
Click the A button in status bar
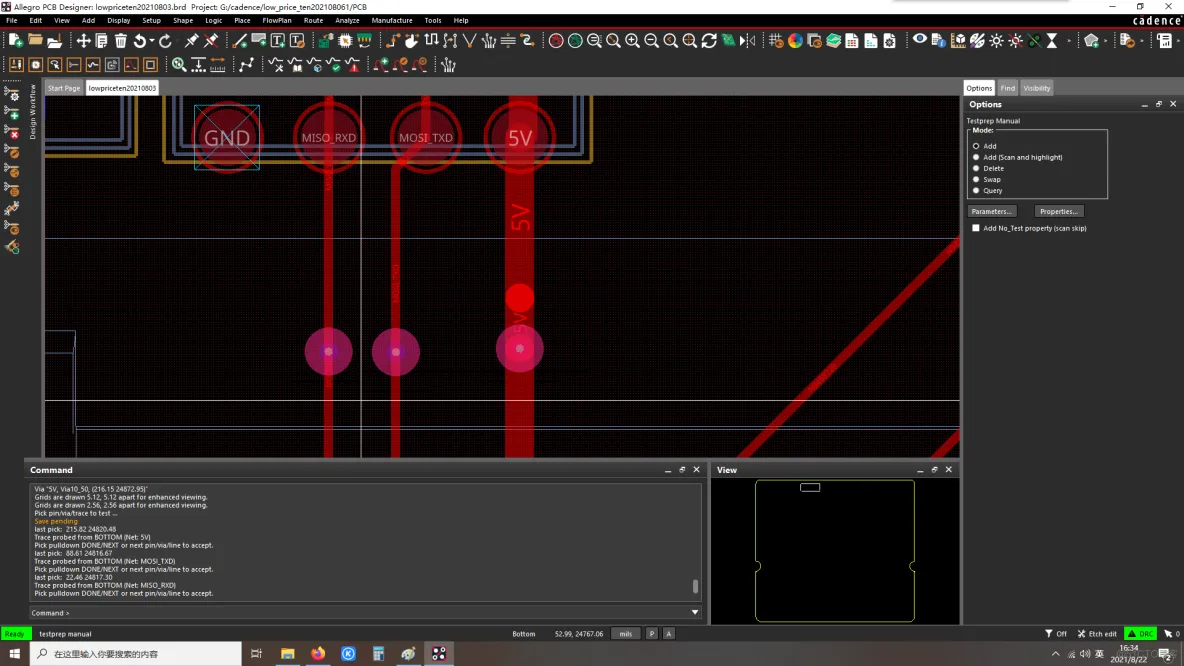668,634
